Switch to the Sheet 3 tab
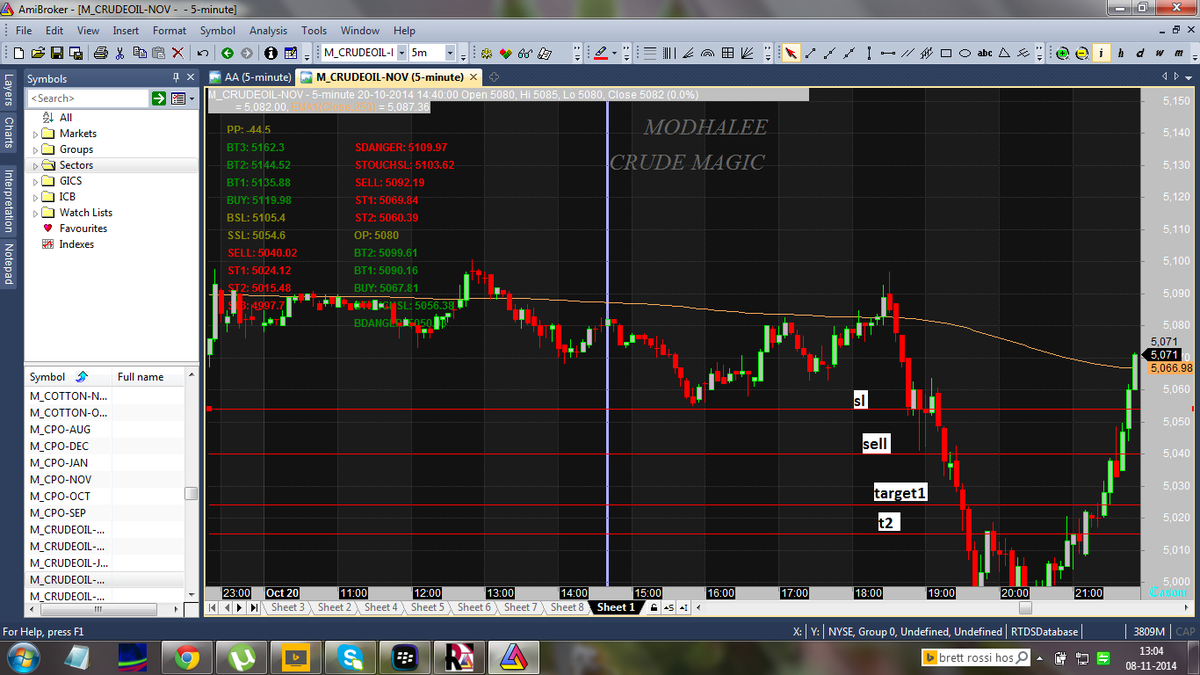This screenshot has height=675, width=1200. tap(288, 607)
